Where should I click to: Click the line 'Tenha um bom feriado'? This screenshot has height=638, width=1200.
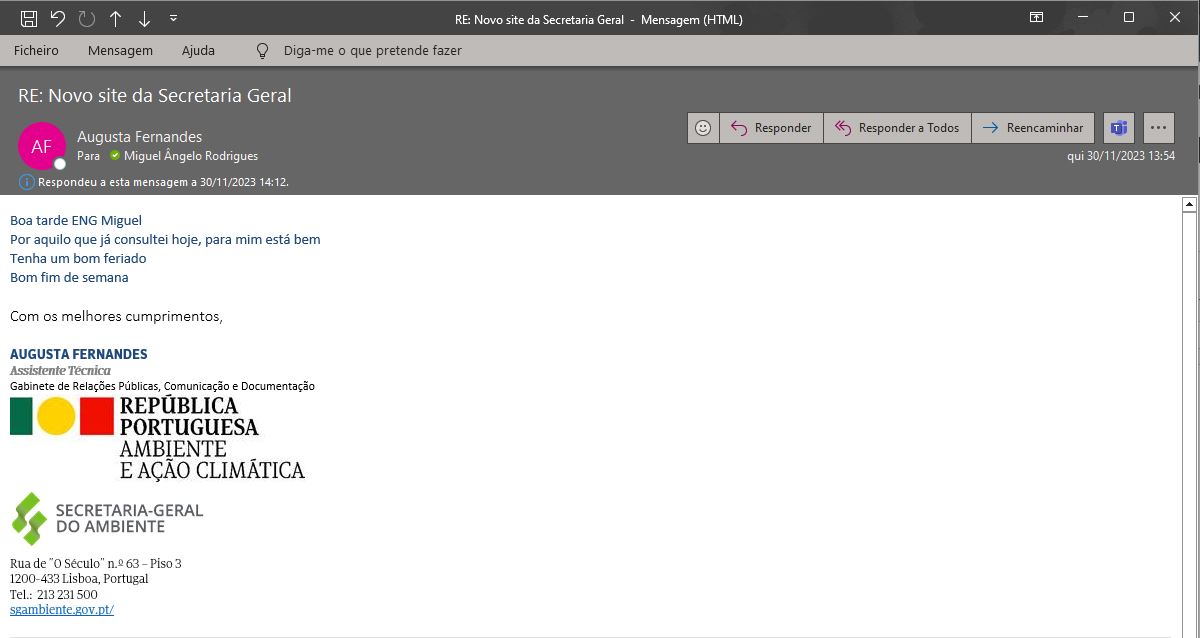(x=78, y=258)
